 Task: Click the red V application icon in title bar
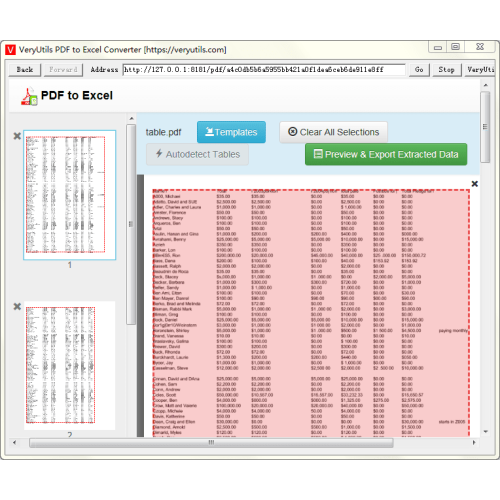(10, 50)
